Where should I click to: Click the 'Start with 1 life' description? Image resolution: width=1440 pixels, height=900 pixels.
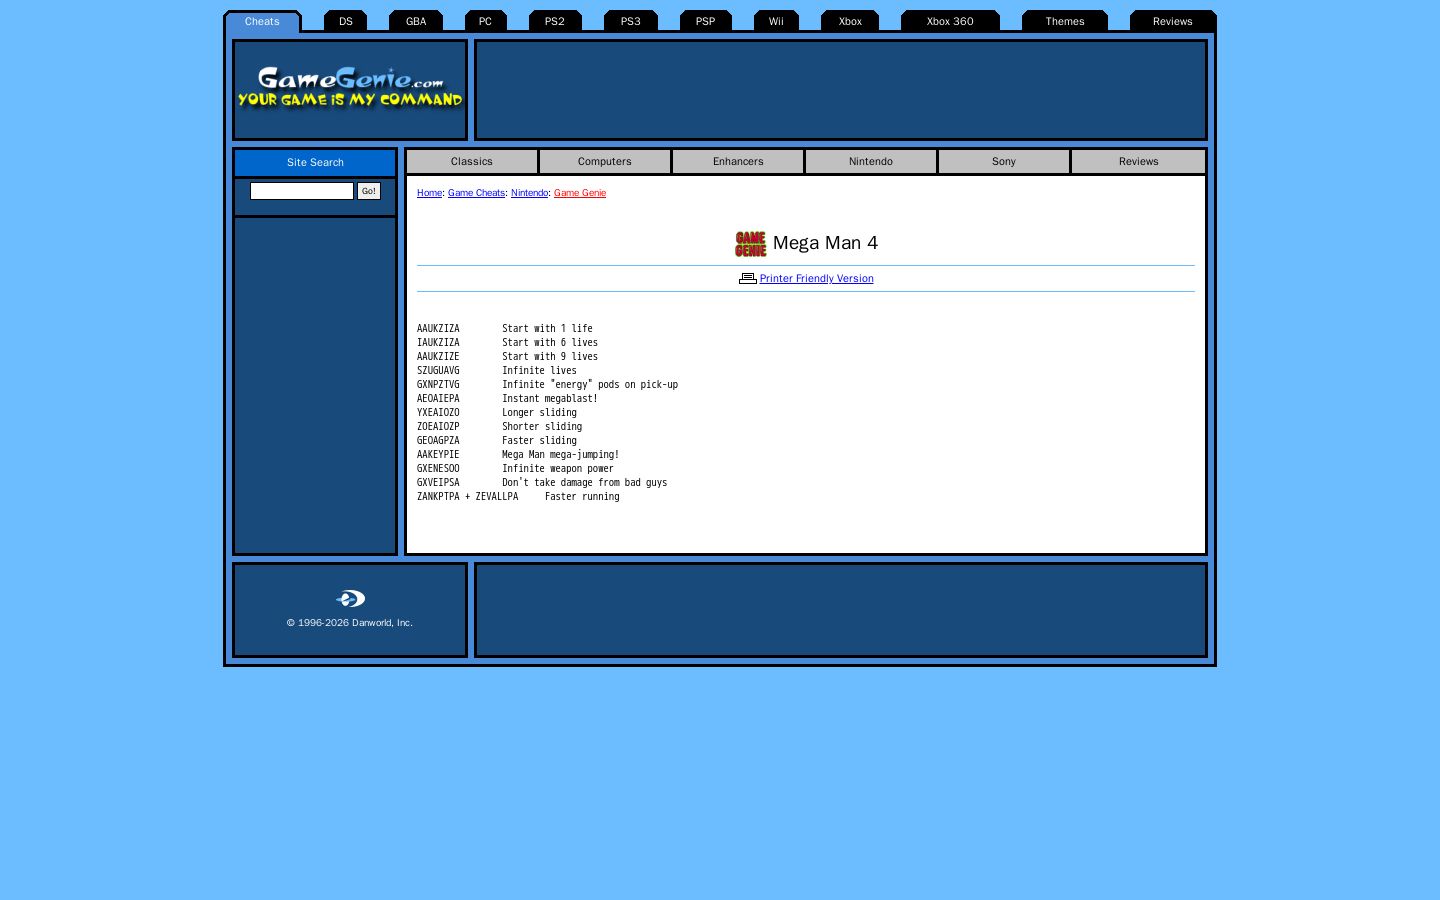pyautogui.click(x=547, y=329)
